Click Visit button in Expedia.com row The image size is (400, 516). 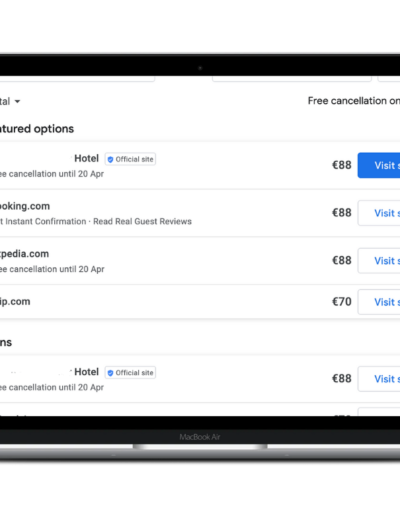tap(379, 261)
